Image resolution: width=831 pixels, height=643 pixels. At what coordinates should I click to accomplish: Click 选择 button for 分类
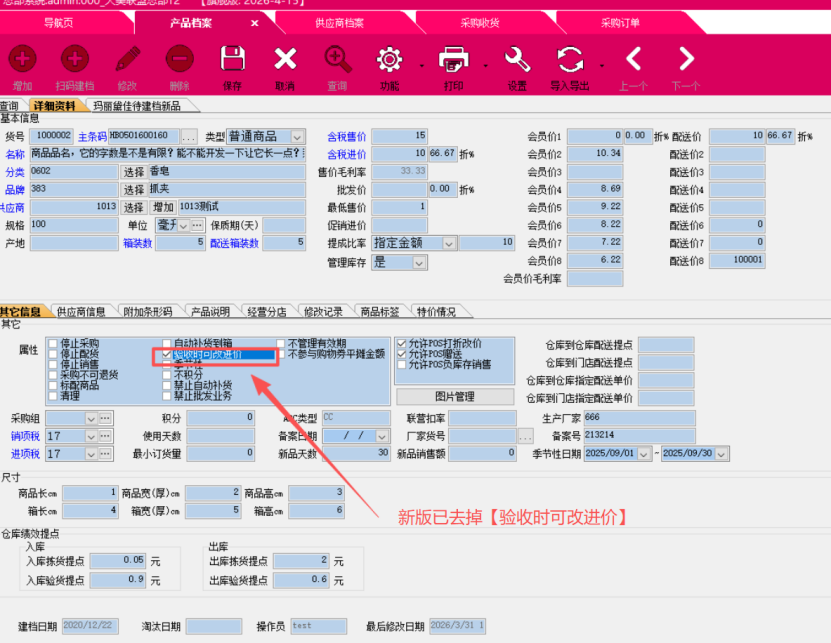pyautogui.click(x=134, y=172)
